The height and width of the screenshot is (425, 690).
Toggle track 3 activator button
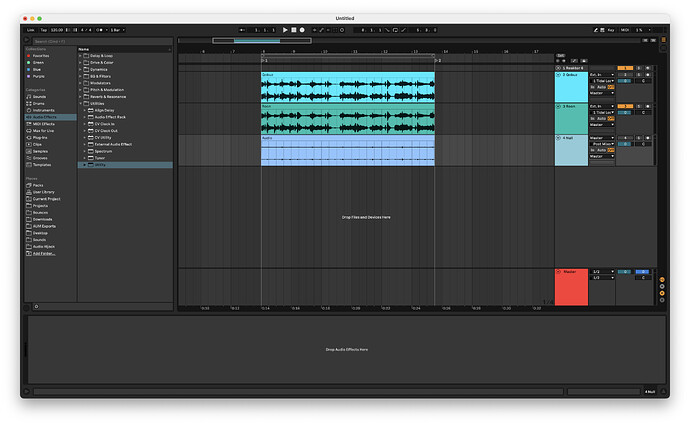click(x=625, y=106)
